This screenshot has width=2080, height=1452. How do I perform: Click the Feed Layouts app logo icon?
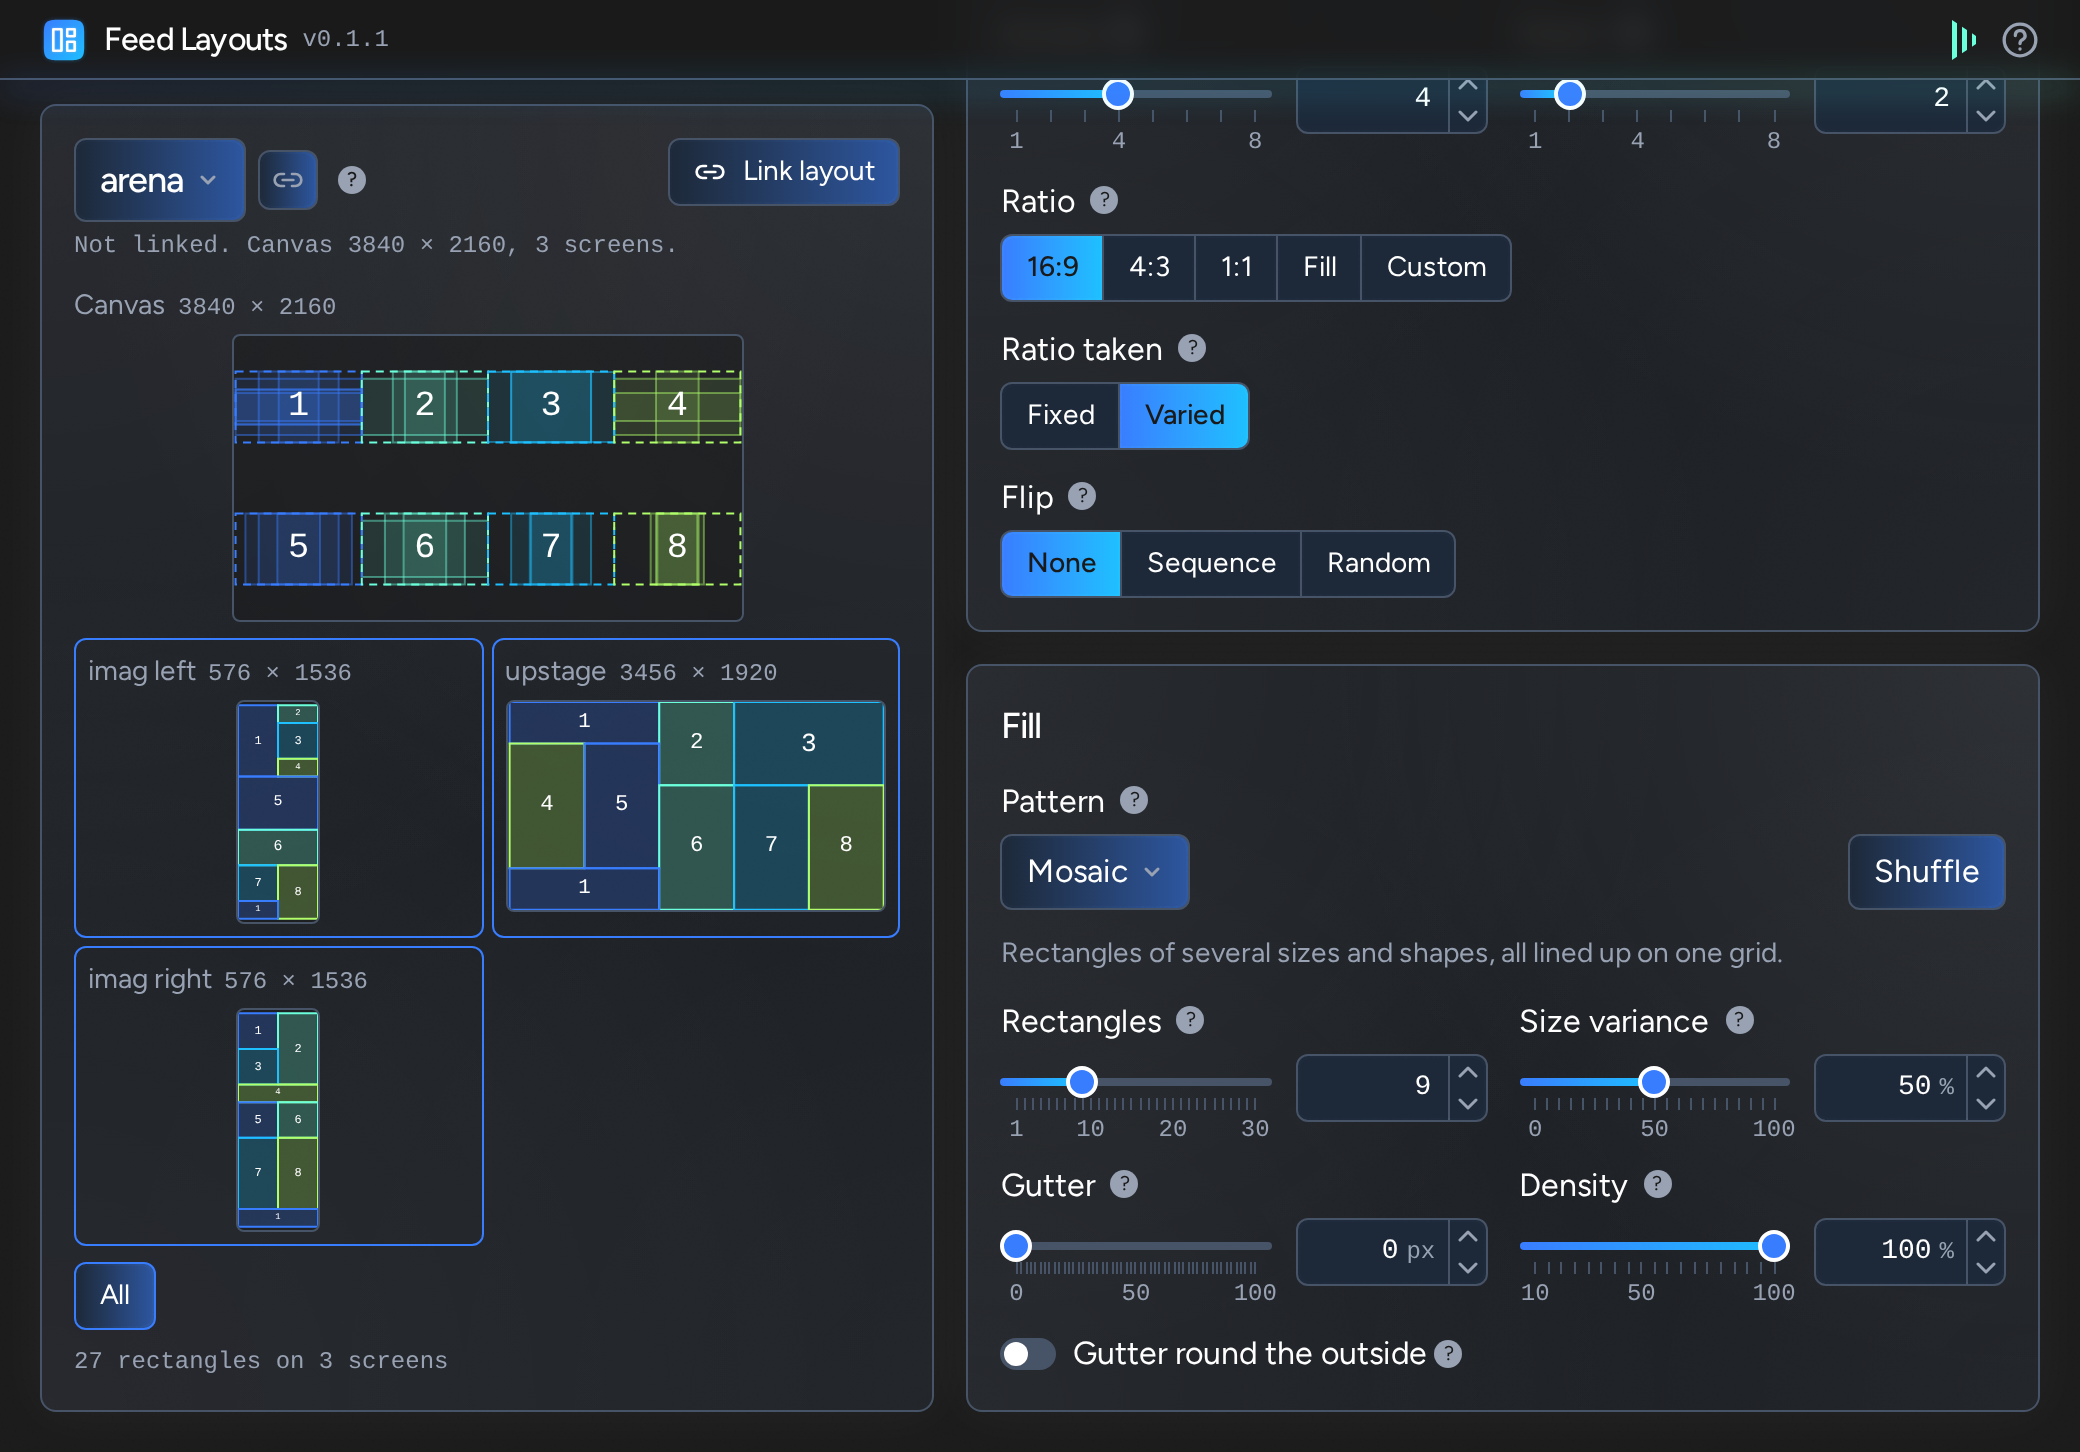(x=64, y=40)
